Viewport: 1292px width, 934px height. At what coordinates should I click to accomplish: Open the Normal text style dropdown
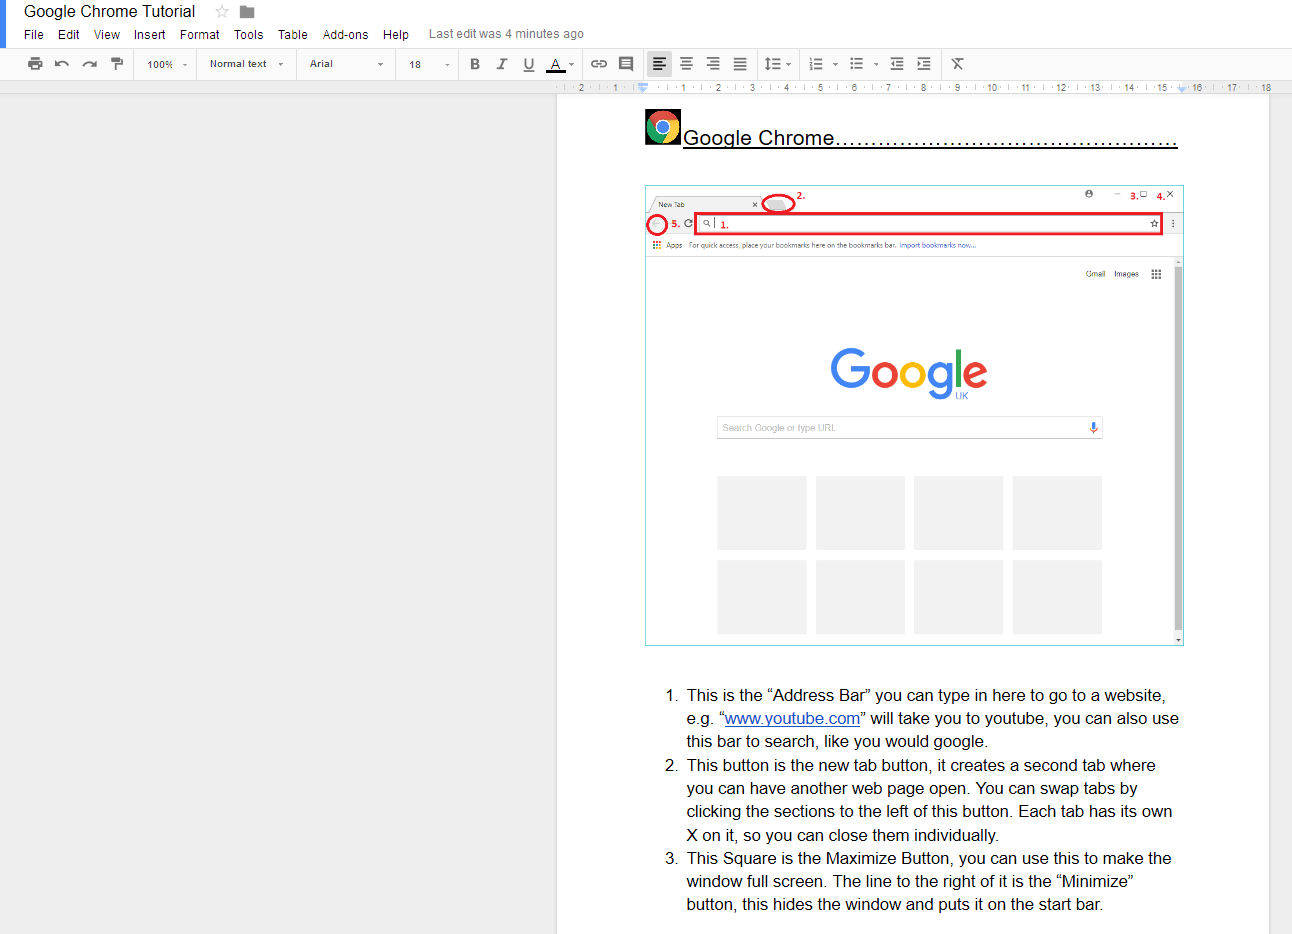(x=247, y=64)
